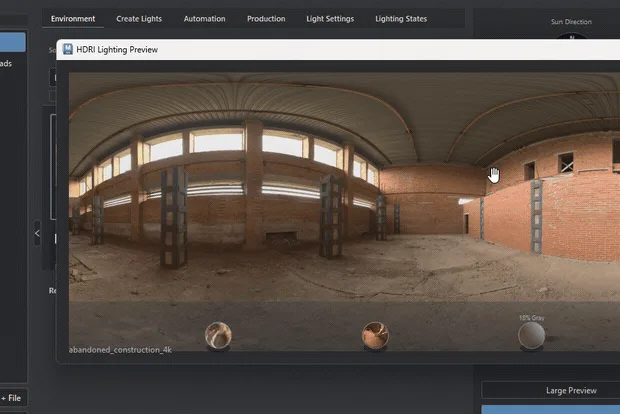Open the Light Settings tab
This screenshot has width=620, height=414.
coord(330,19)
